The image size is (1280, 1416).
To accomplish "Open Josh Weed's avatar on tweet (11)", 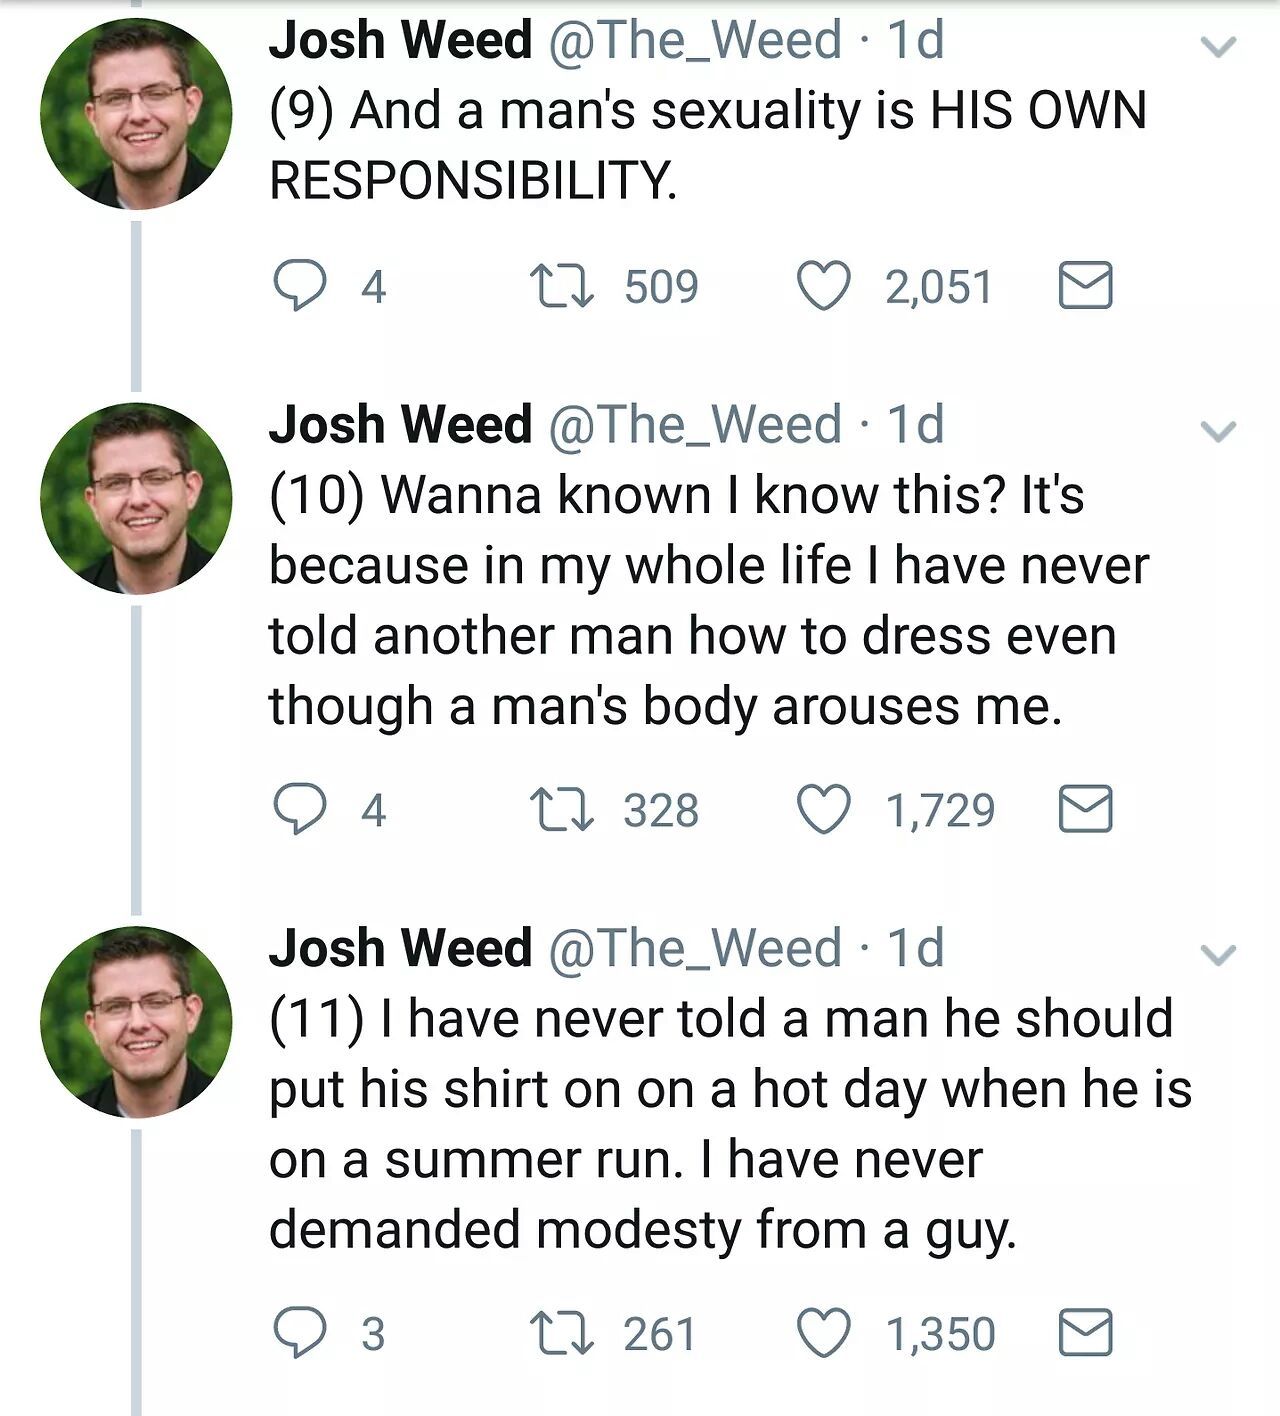I will click(x=136, y=1021).
